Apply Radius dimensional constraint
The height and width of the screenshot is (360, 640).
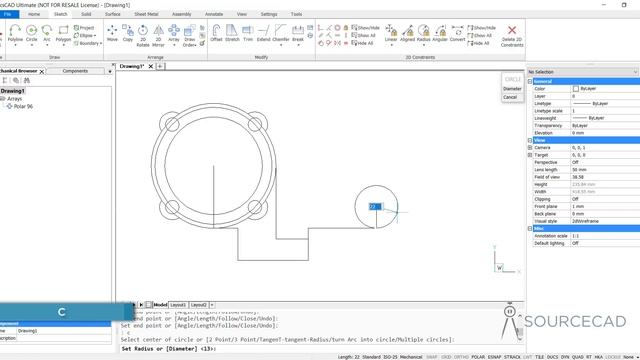[424, 33]
